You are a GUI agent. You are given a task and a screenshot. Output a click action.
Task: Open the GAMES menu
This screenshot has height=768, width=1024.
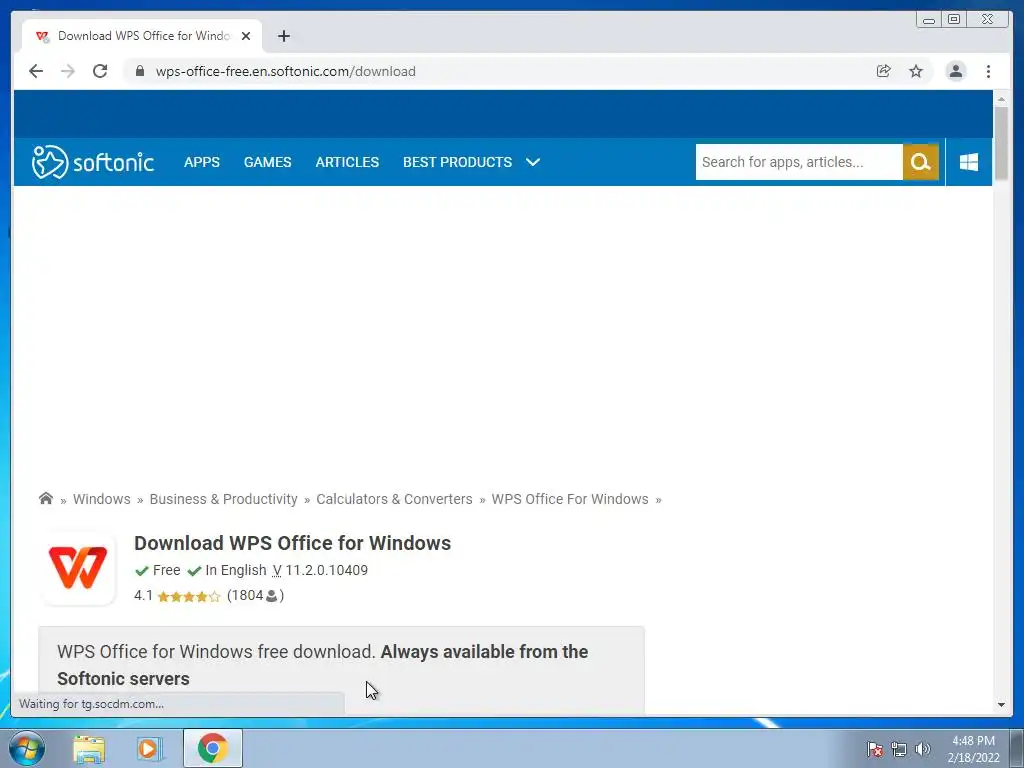(268, 162)
